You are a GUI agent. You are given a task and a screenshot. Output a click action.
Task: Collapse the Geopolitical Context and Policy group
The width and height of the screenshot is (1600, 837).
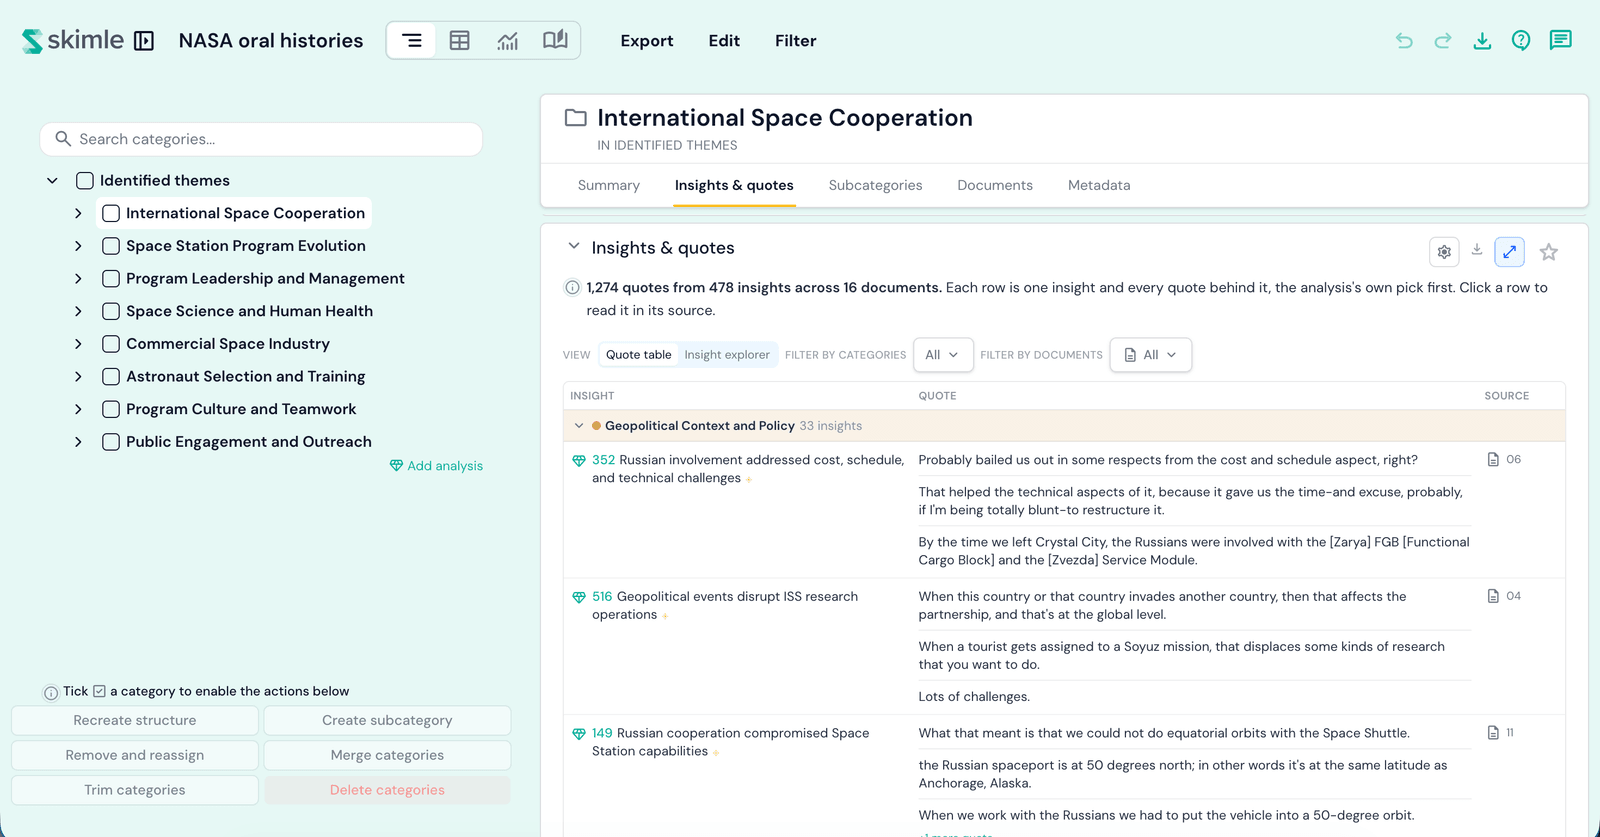pyautogui.click(x=579, y=426)
